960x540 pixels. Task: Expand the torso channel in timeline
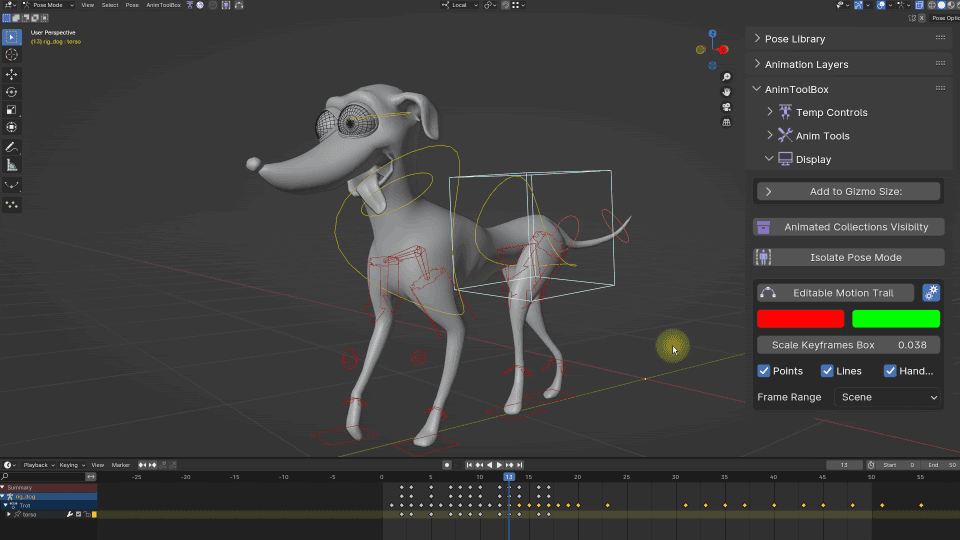click(x=9, y=514)
